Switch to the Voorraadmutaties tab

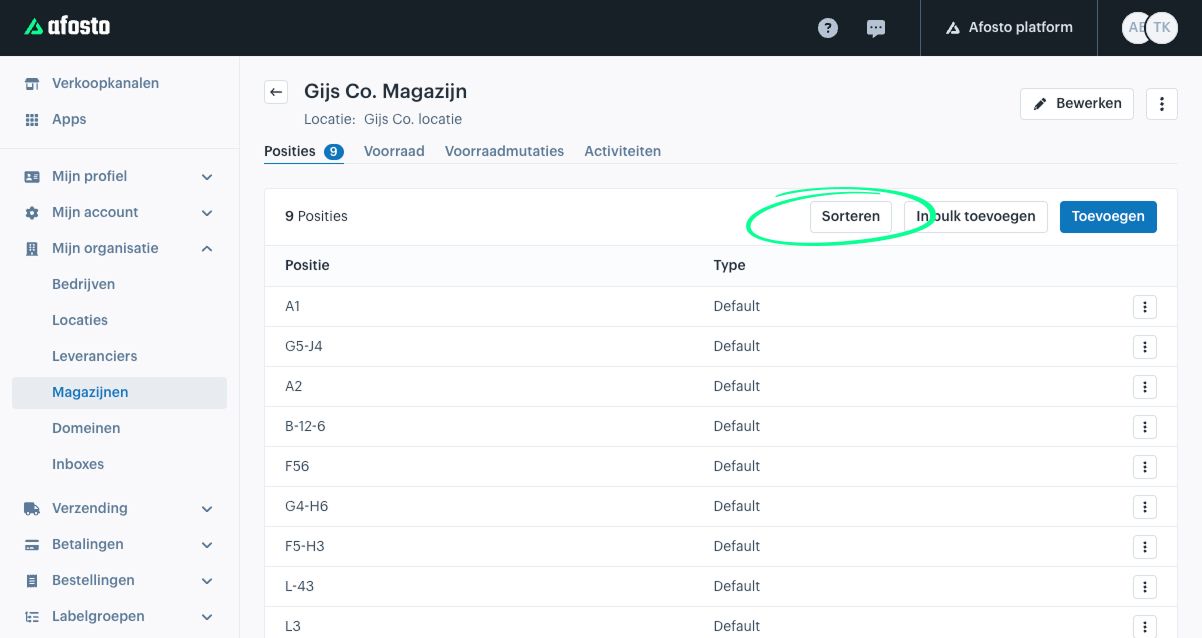(504, 151)
